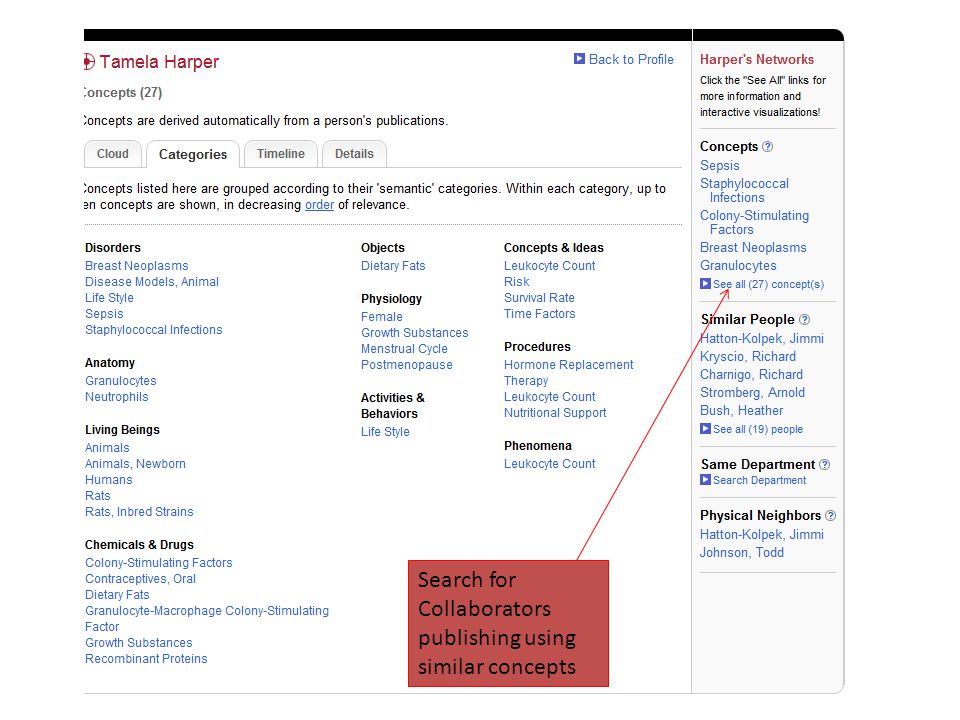Open Dietary Fats under Objects
Viewport: 960px width, 720px height.
click(393, 266)
